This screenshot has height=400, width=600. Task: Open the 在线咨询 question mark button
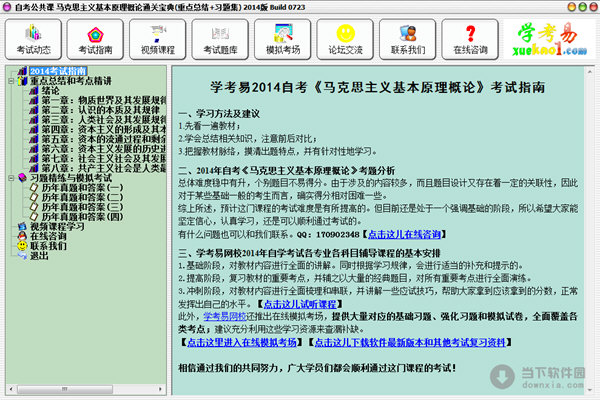tap(470, 40)
